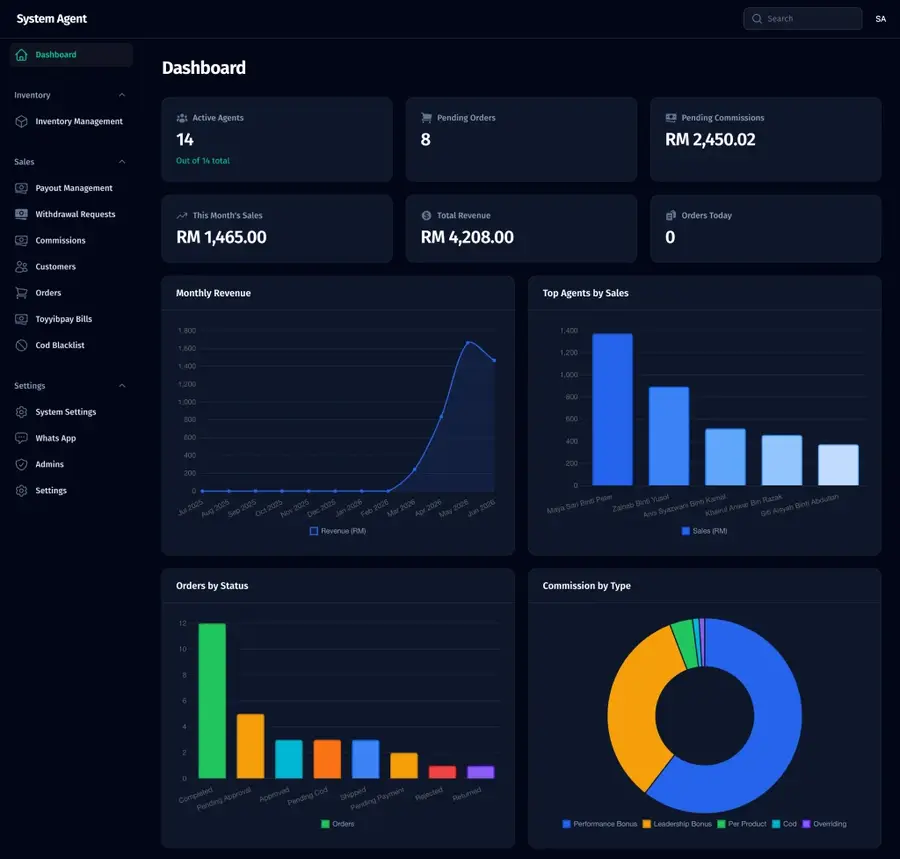This screenshot has height=859, width=900.
Task: Click the Pending Commissions card icon
Action: [x=671, y=118]
